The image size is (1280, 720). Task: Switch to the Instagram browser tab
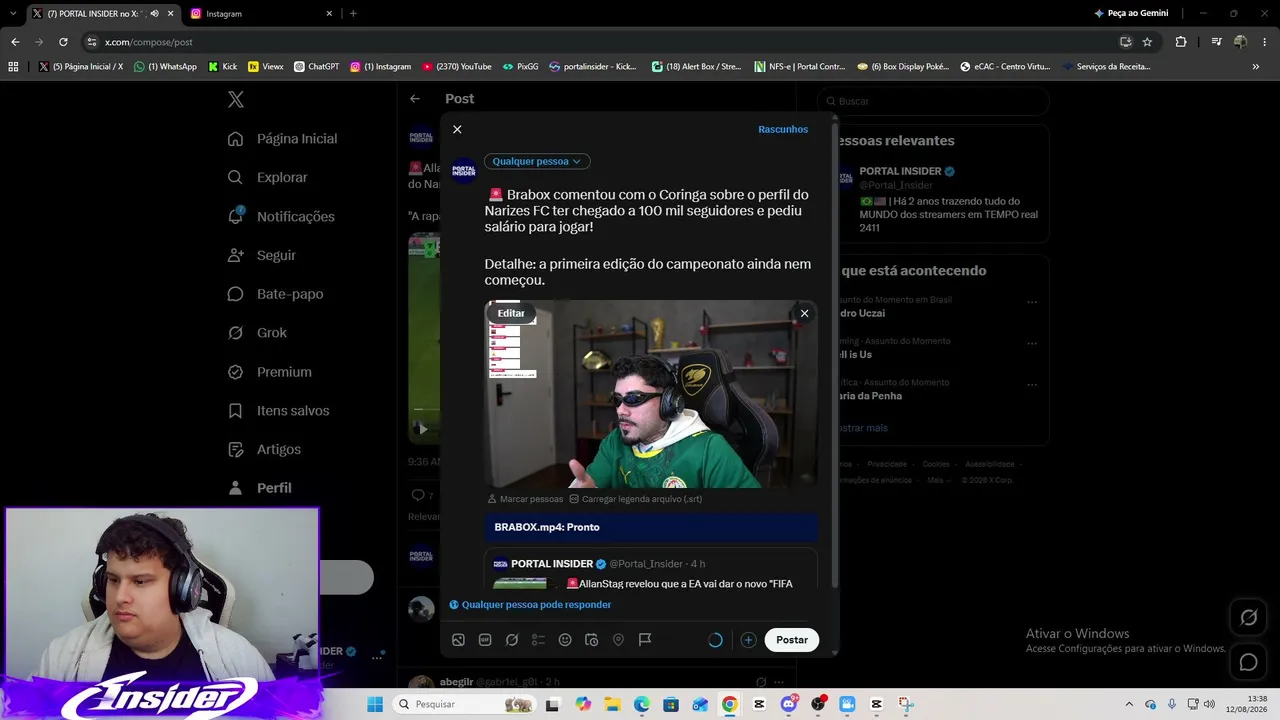[262, 14]
